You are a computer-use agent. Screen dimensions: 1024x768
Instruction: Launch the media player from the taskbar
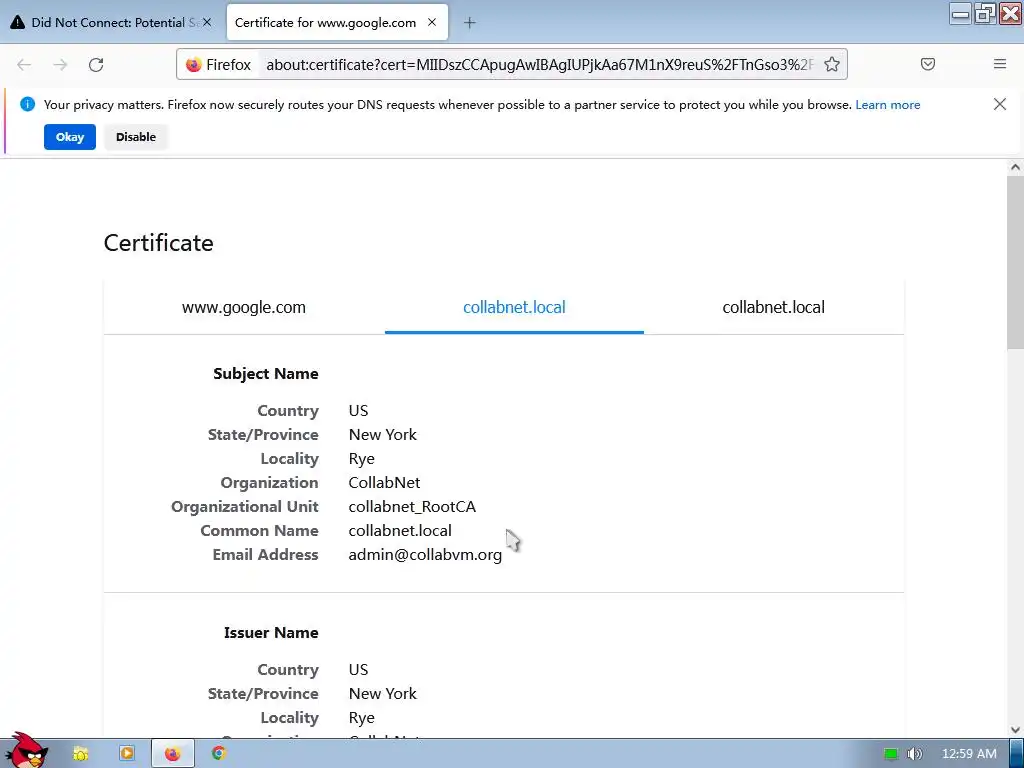(127, 754)
